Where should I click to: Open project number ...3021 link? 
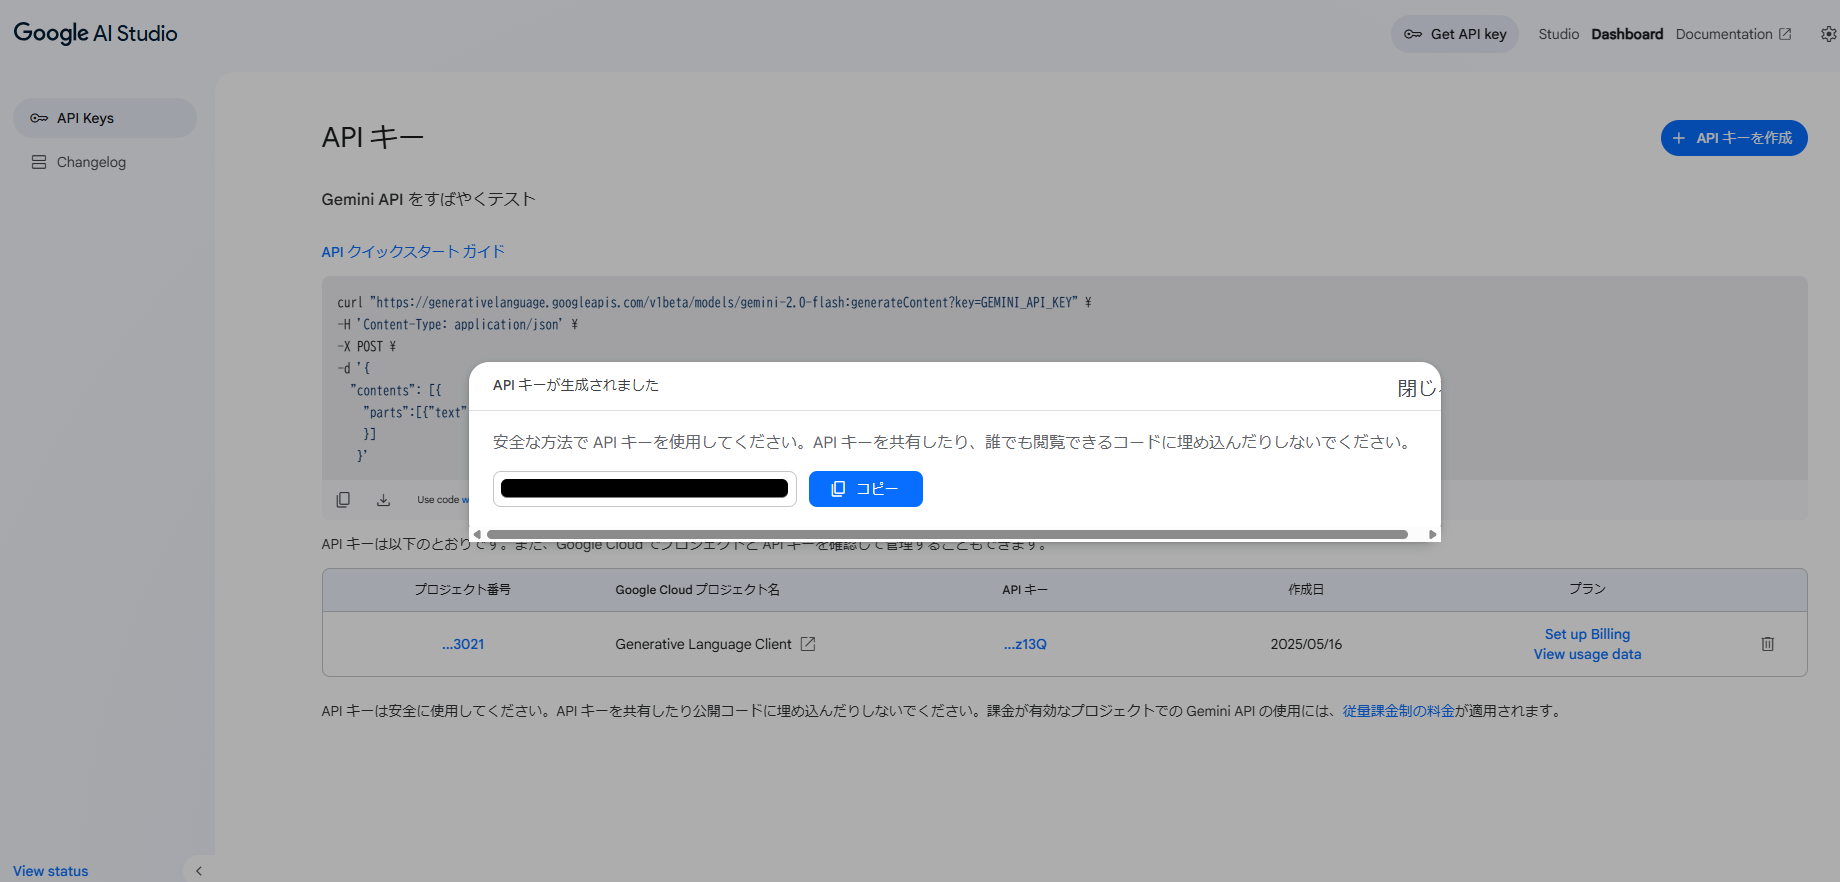463,644
